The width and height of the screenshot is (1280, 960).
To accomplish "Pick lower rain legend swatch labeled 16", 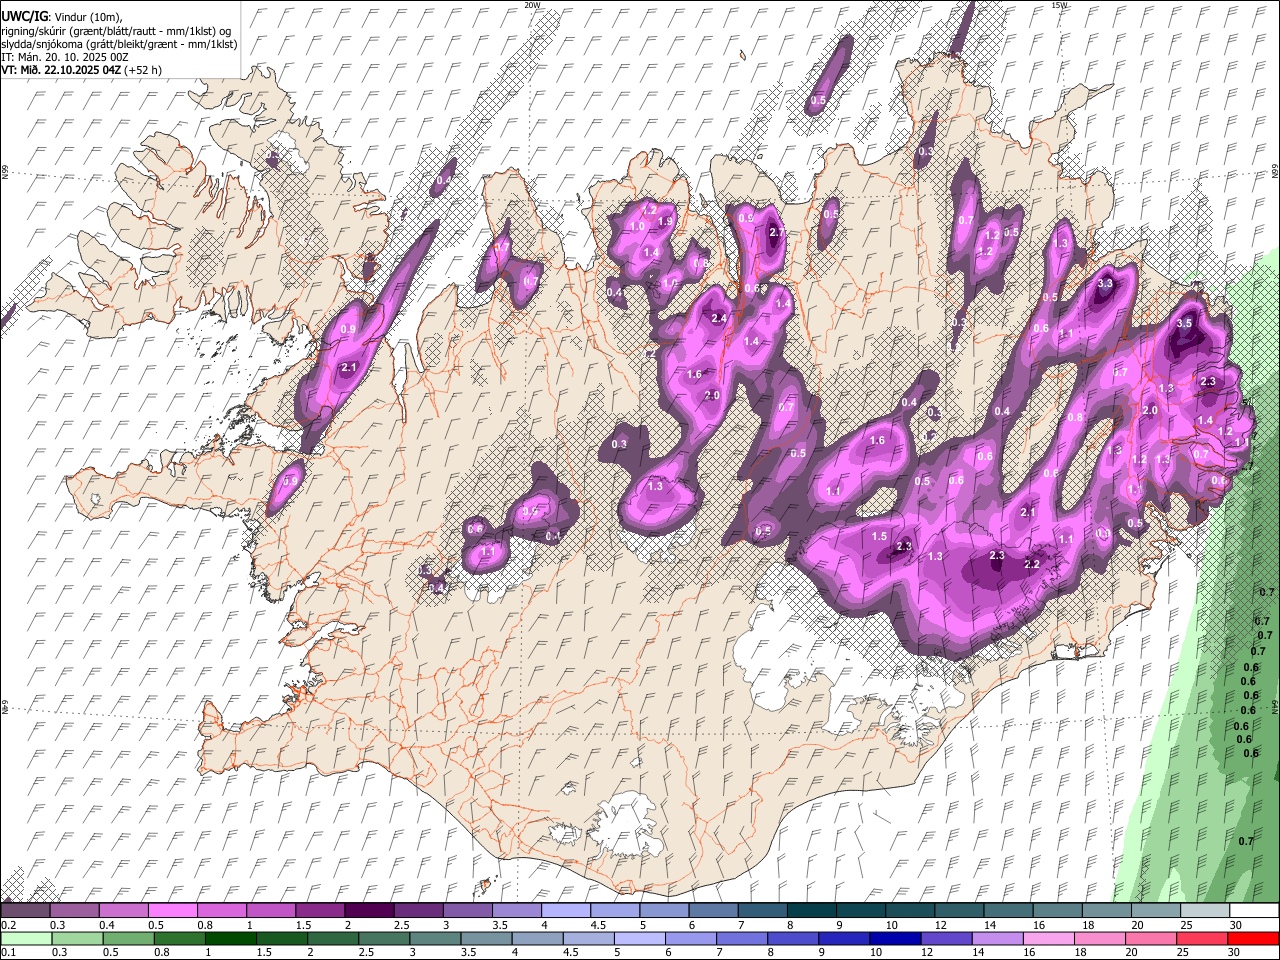I will click(x=1050, y=938).
